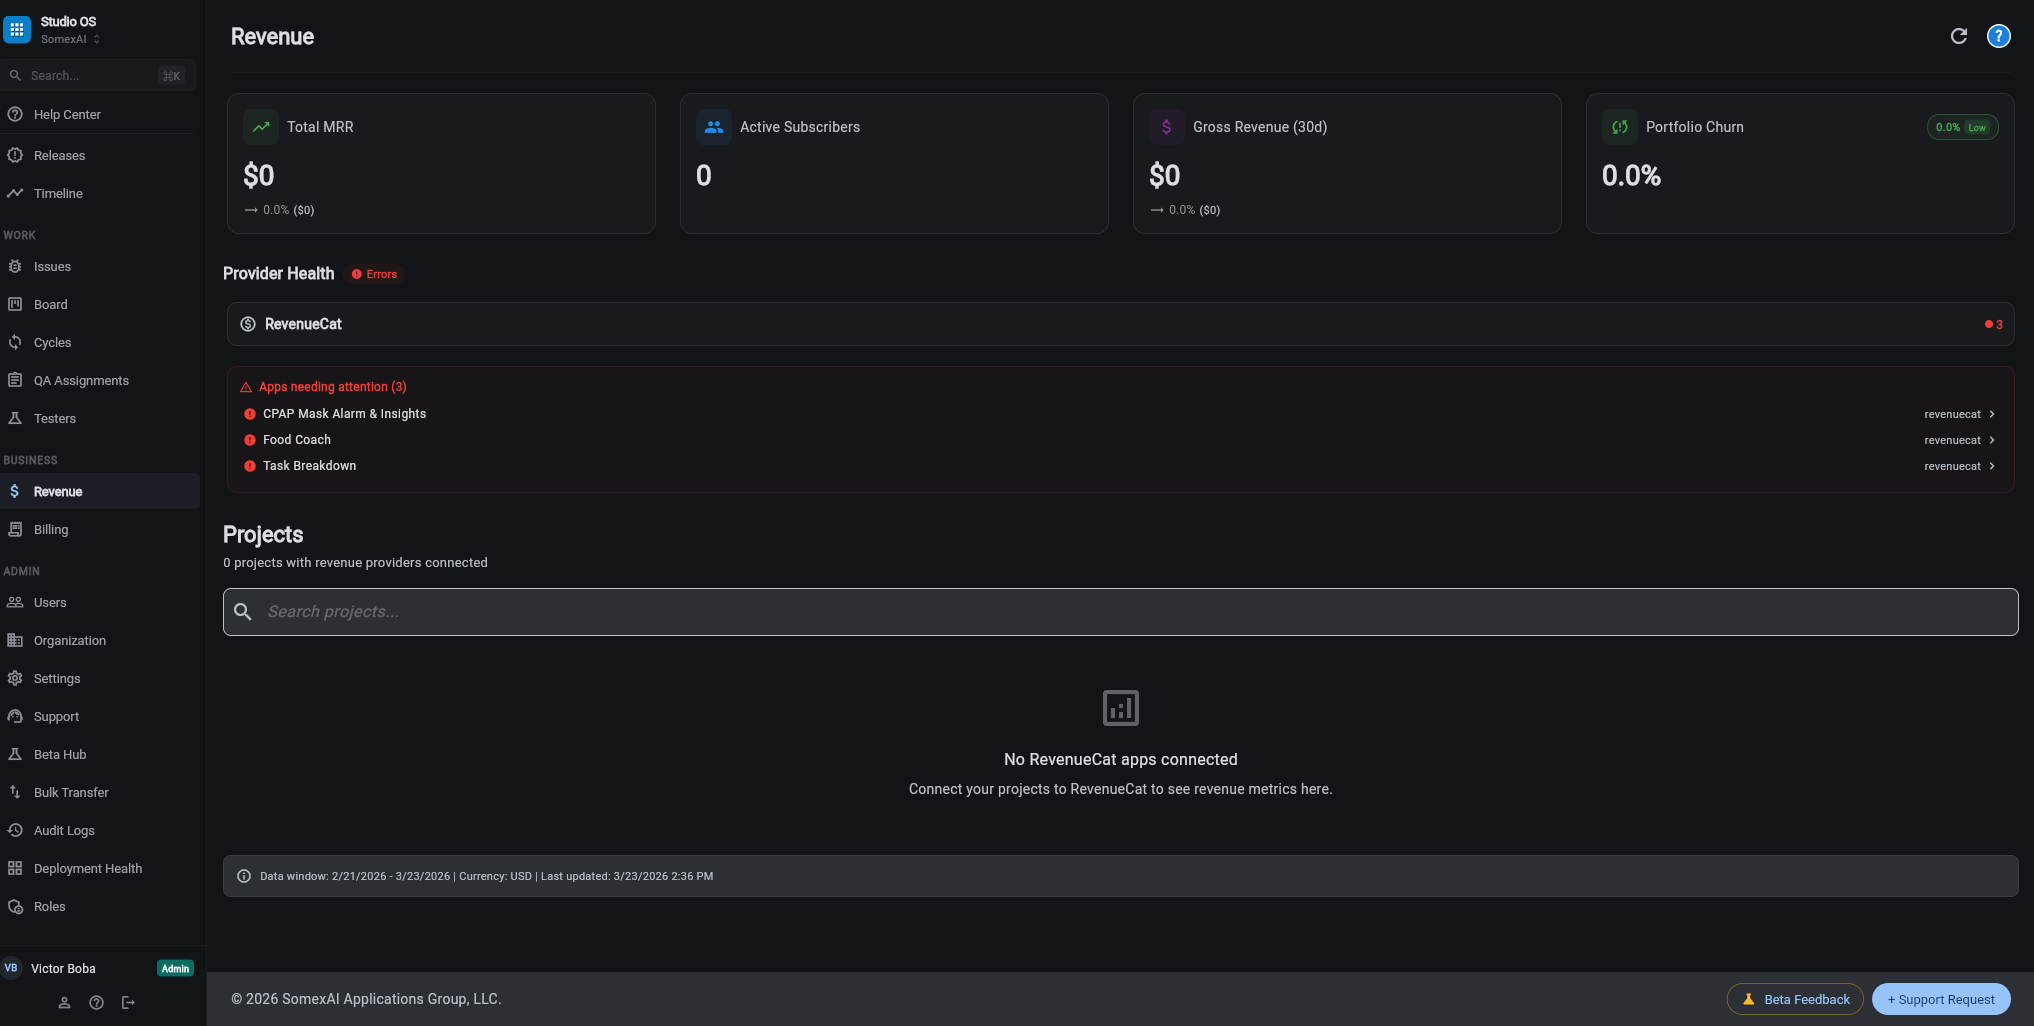Click the refresh icon on the Revenue page
This screenshot has width=2034, height=1026.
pyautogui.click(x=1958, y=36)
